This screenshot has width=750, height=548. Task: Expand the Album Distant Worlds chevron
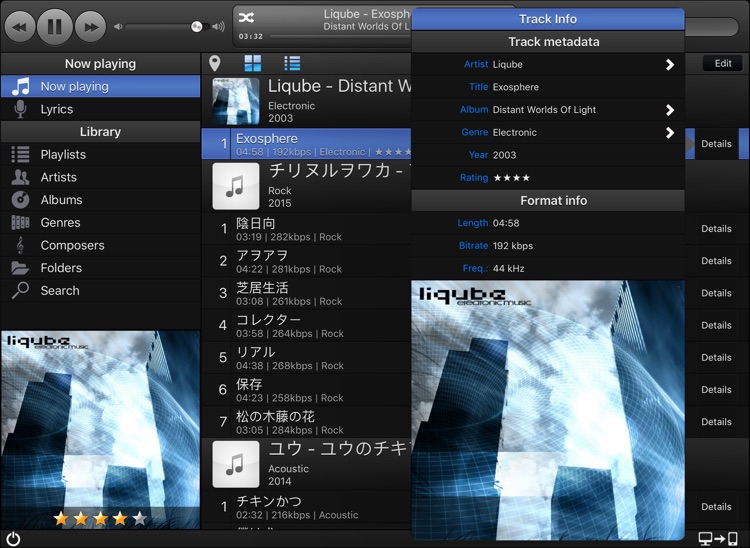point(670,110)
